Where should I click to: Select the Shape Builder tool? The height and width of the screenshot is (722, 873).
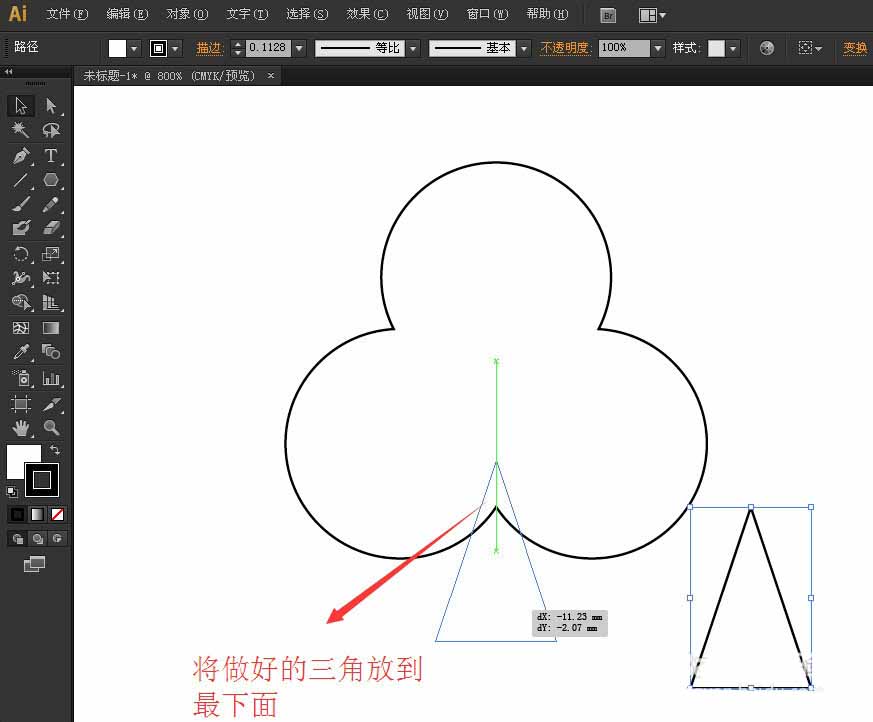pyautogui.click(x=21, y=302)
